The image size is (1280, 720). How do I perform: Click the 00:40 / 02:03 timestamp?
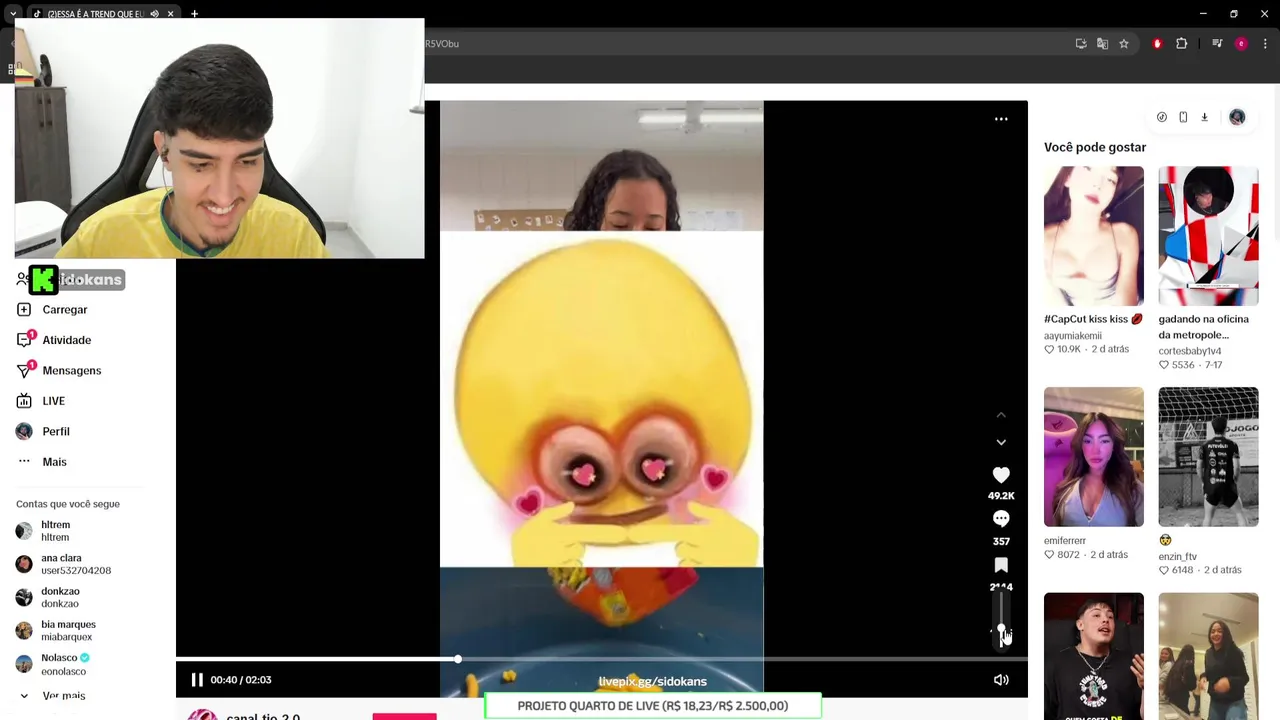point(241,680)
